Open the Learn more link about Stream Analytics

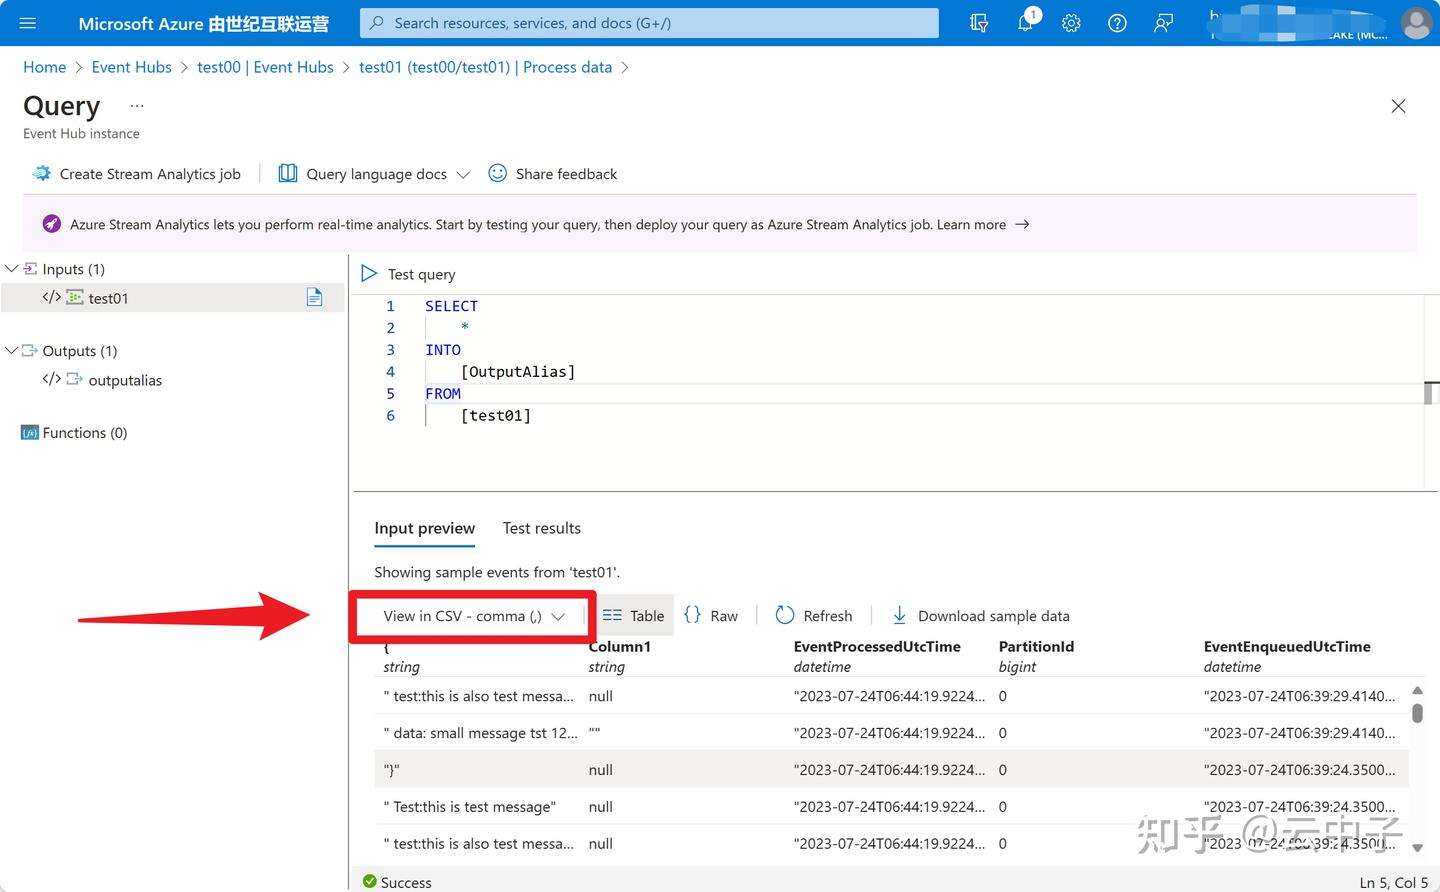pos(971,224)
